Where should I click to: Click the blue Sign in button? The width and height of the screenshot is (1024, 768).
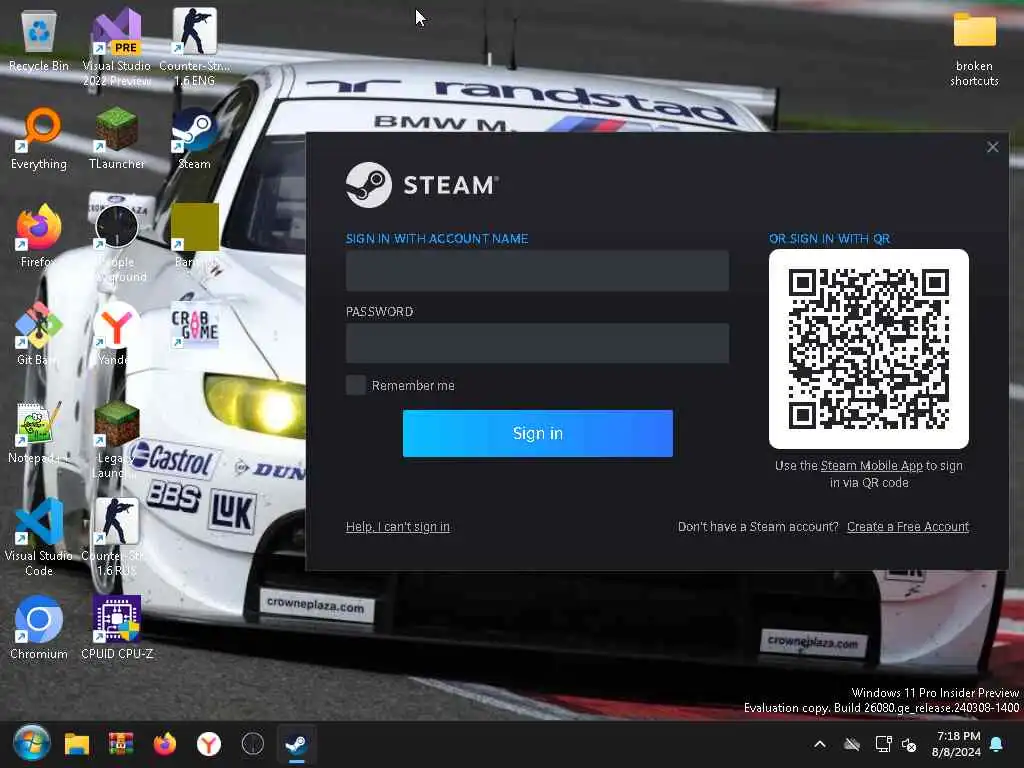click(x=537, y=434)
